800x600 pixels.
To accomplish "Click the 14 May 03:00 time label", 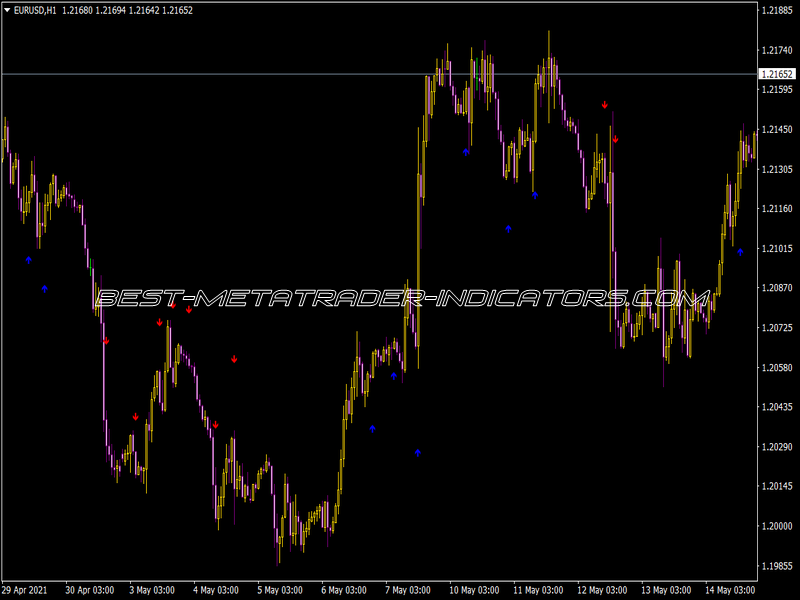I will [x=730, y=590].
